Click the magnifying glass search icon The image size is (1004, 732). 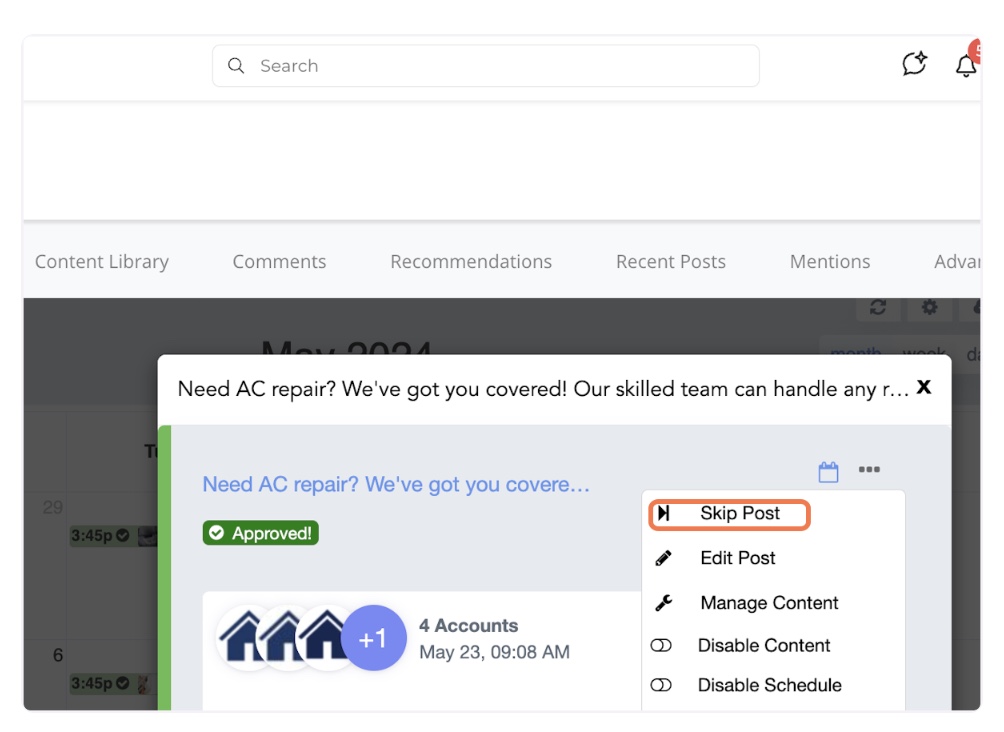[236, 66]
